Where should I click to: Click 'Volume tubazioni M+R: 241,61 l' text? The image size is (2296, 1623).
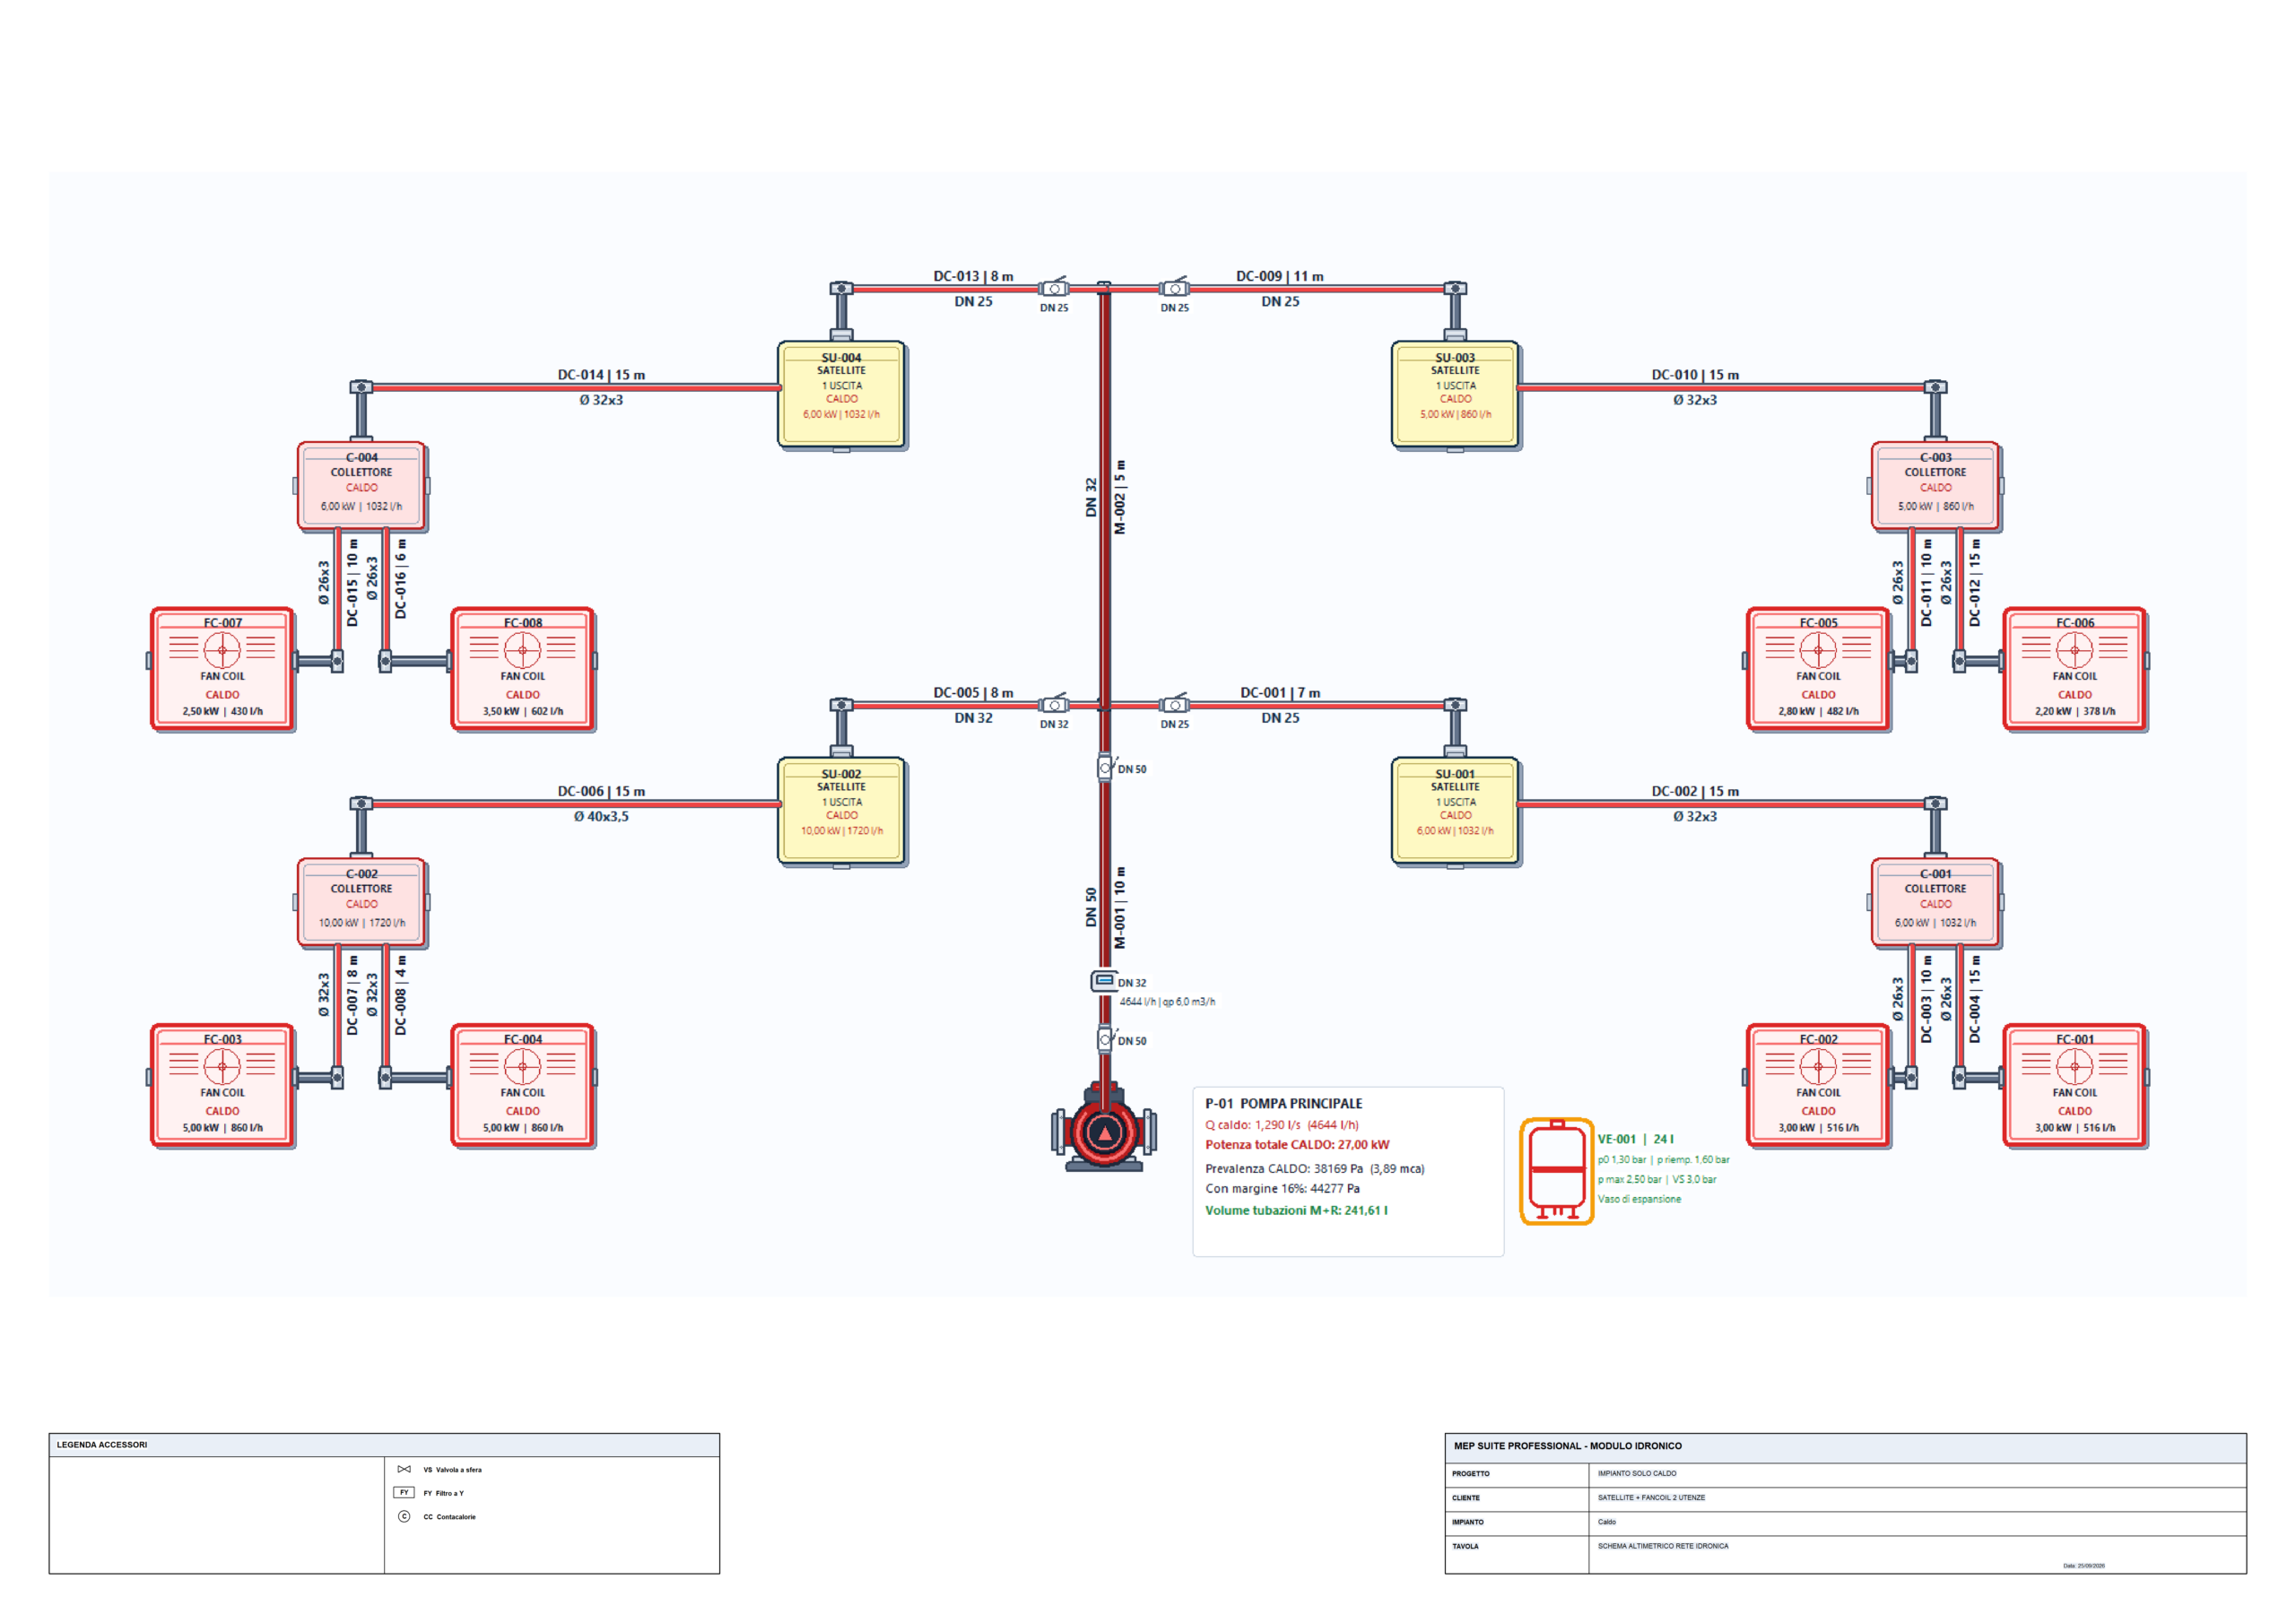(1296, 1210)
